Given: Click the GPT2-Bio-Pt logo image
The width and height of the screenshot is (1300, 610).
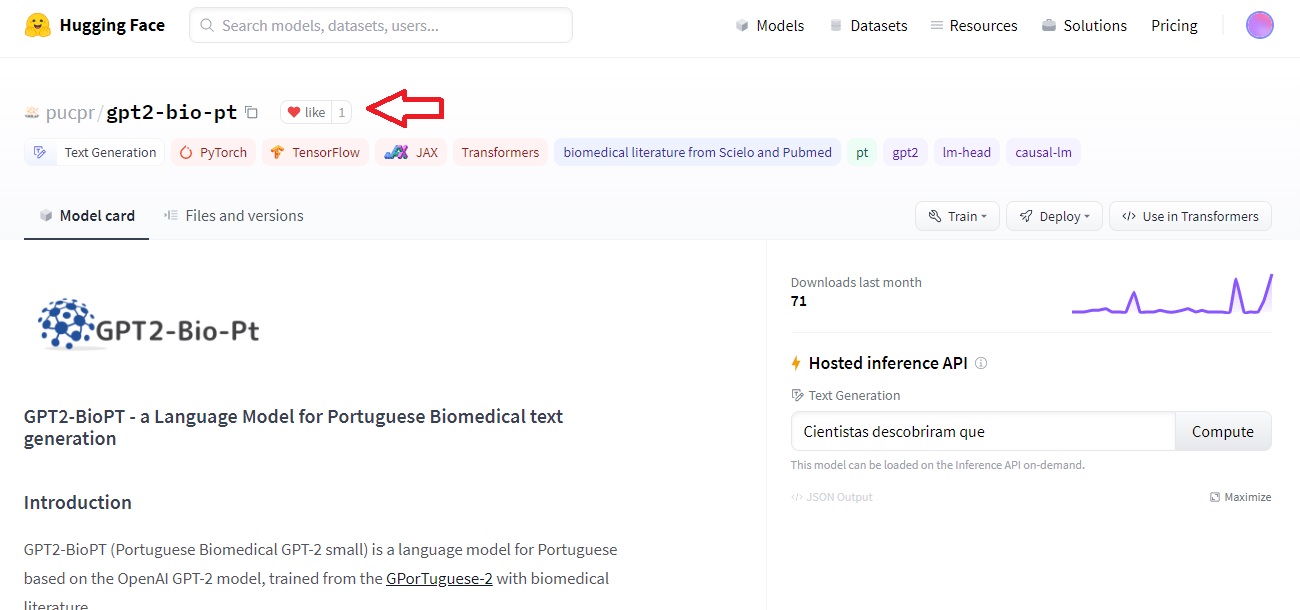Looking at the screenshot, I should click(x=148, y=324).
